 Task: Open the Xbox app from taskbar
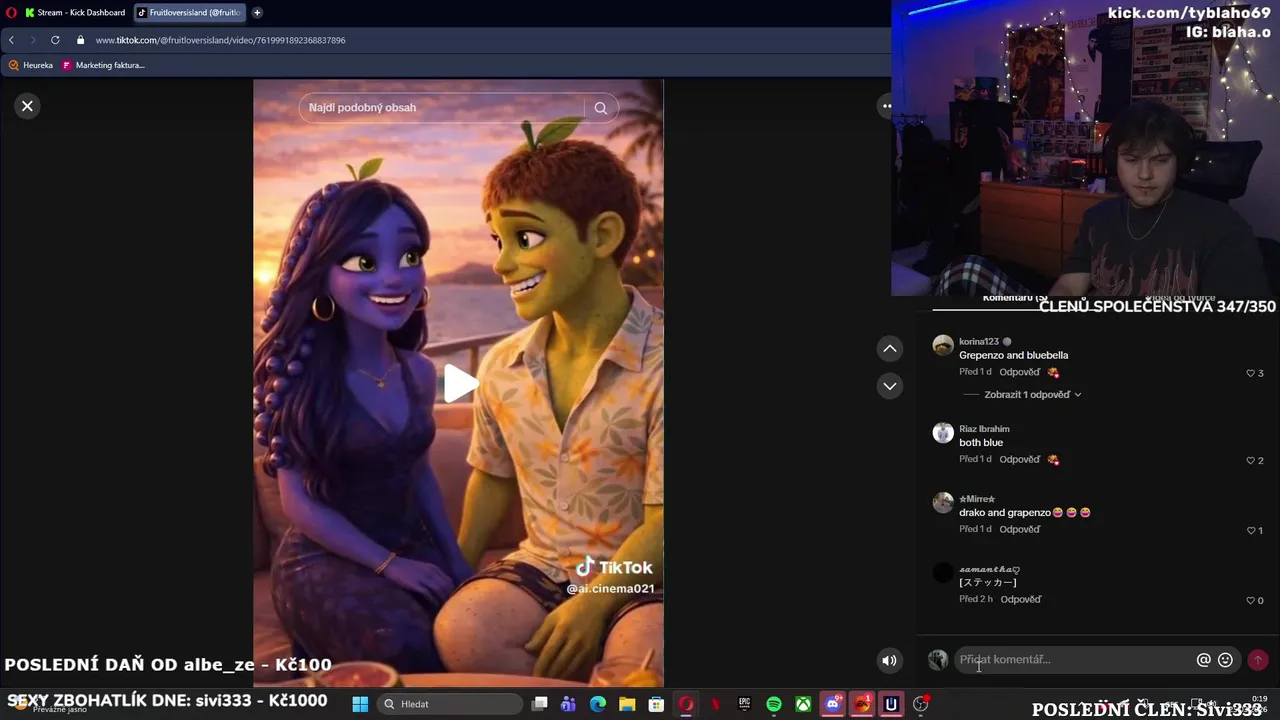803,704
